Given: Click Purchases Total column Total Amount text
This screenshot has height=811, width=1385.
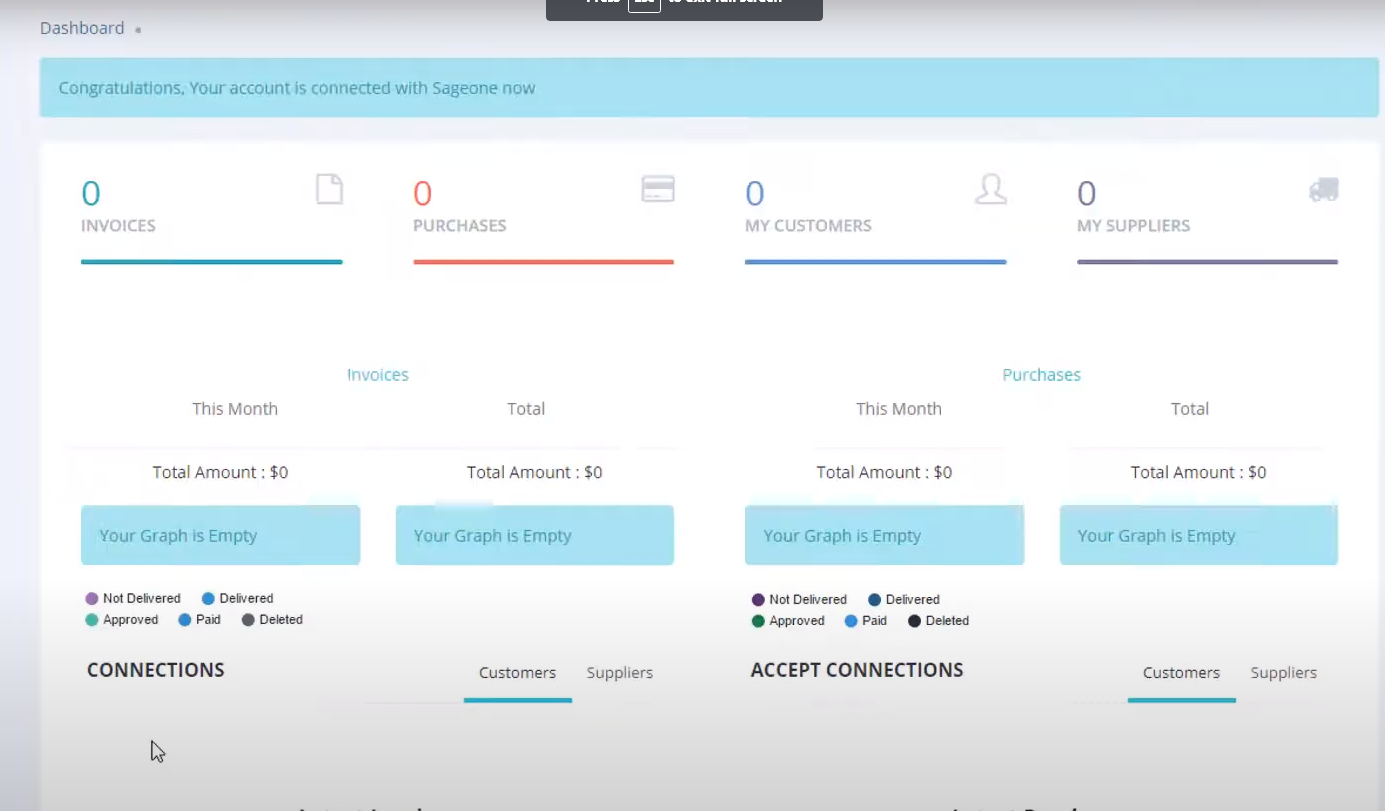Looking at the screenshot, I should 1198,472.
